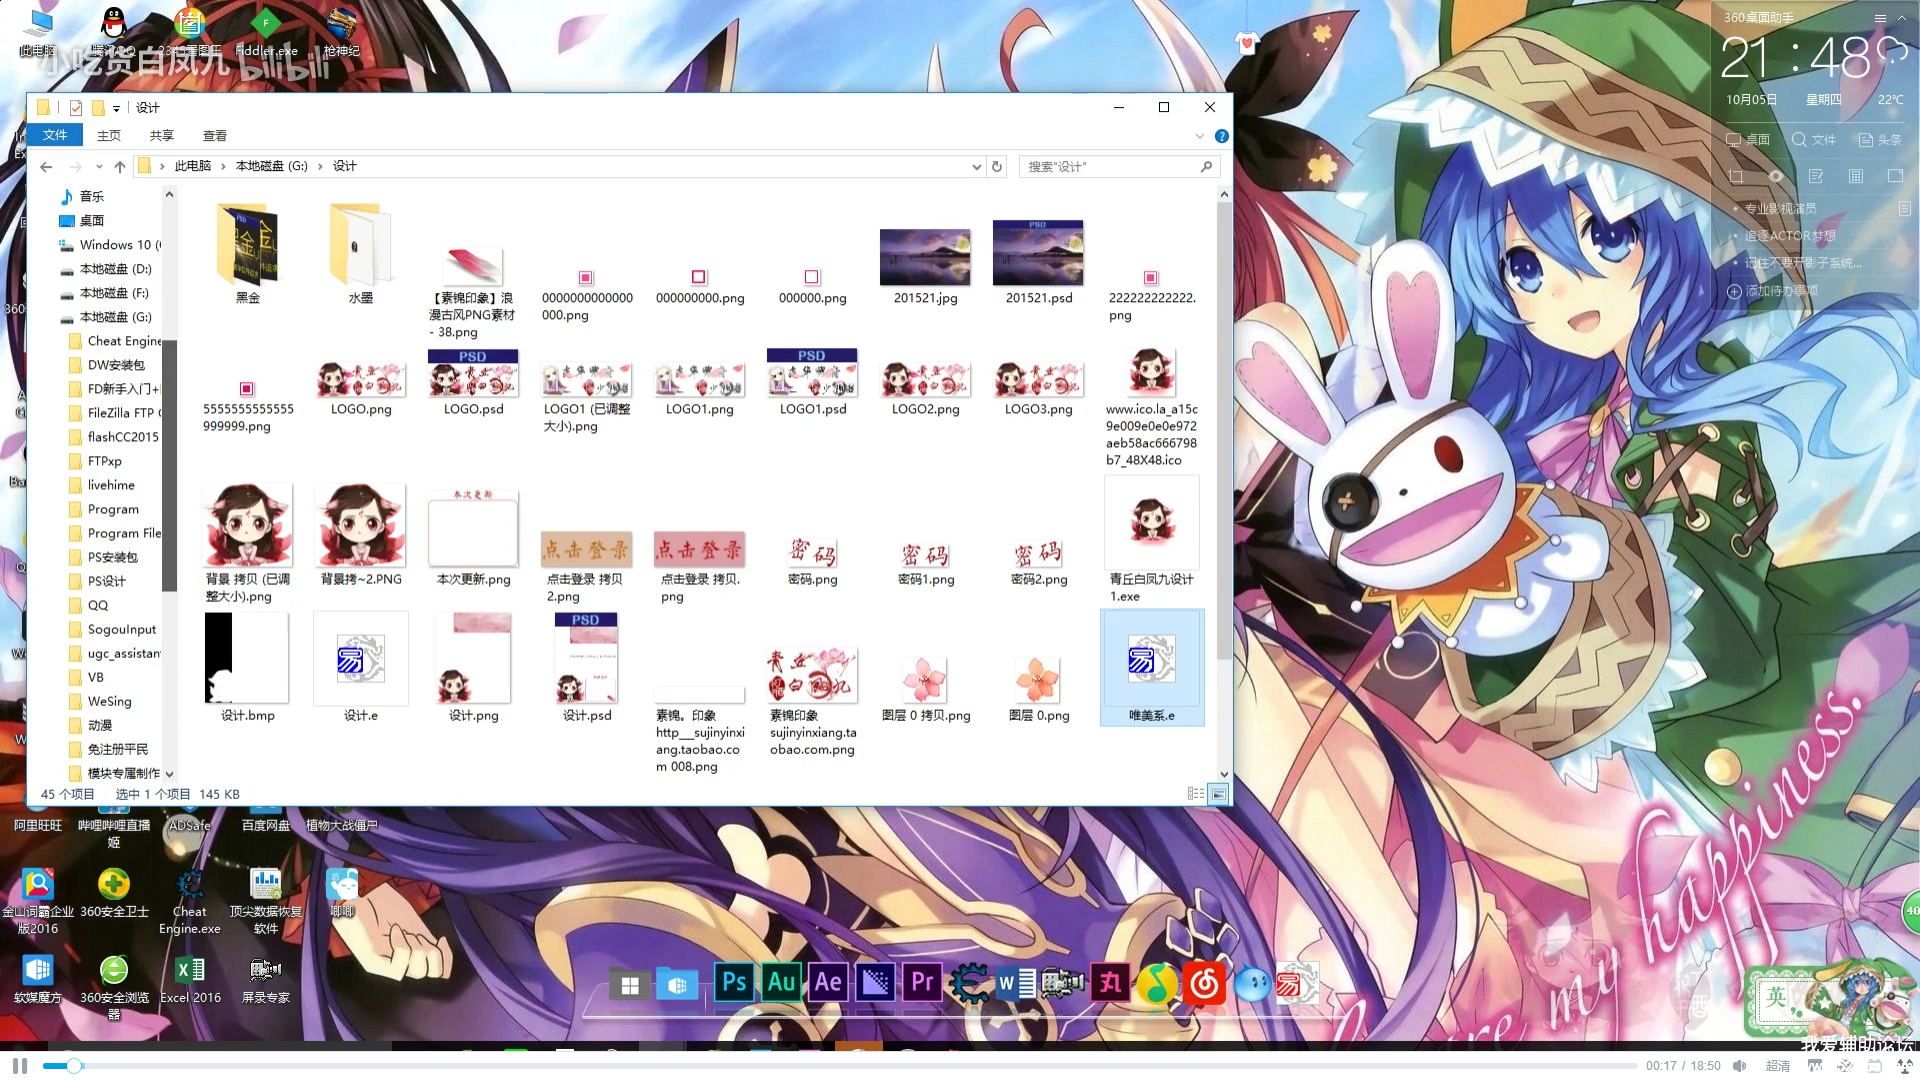This screenshot has height=1080, width=1920.
Task: Click the volume icon in video player
Action: coord(1740,1066)
